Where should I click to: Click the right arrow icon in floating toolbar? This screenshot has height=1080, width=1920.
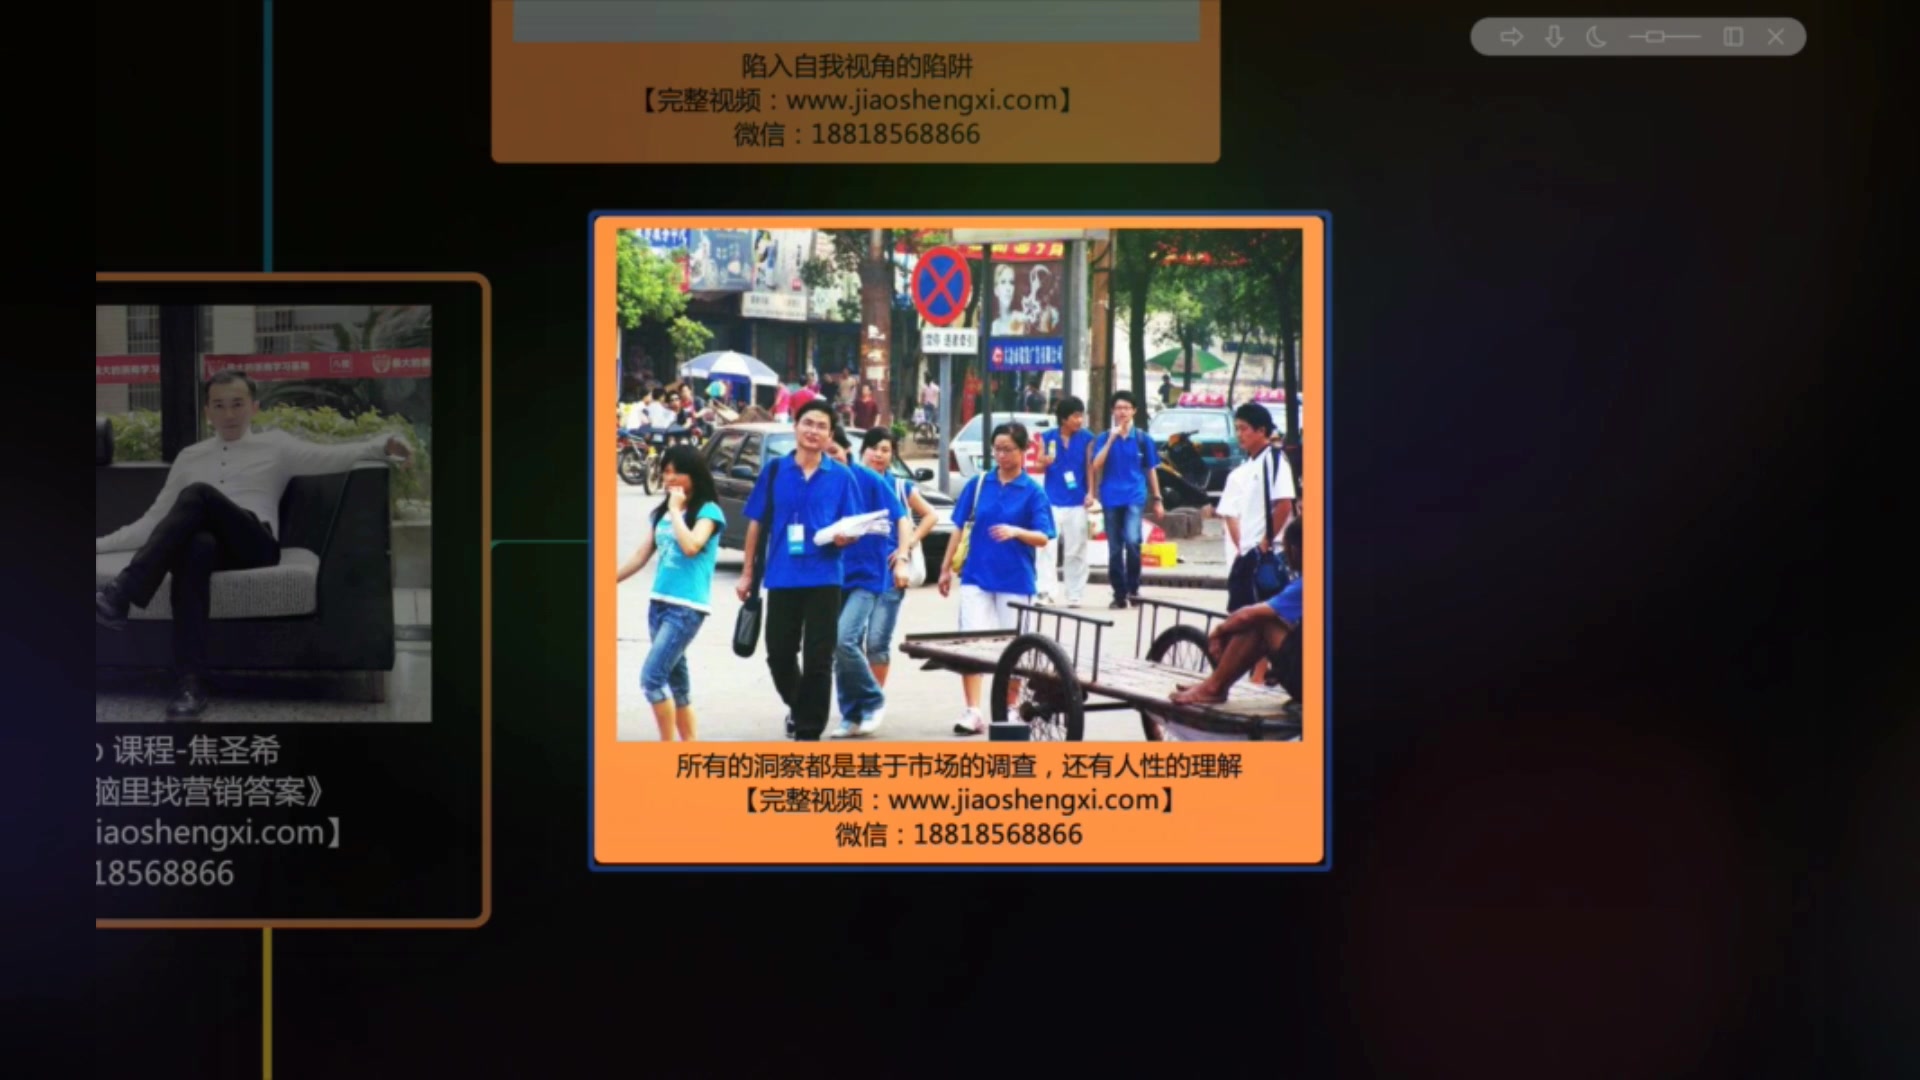point(1511,37)
